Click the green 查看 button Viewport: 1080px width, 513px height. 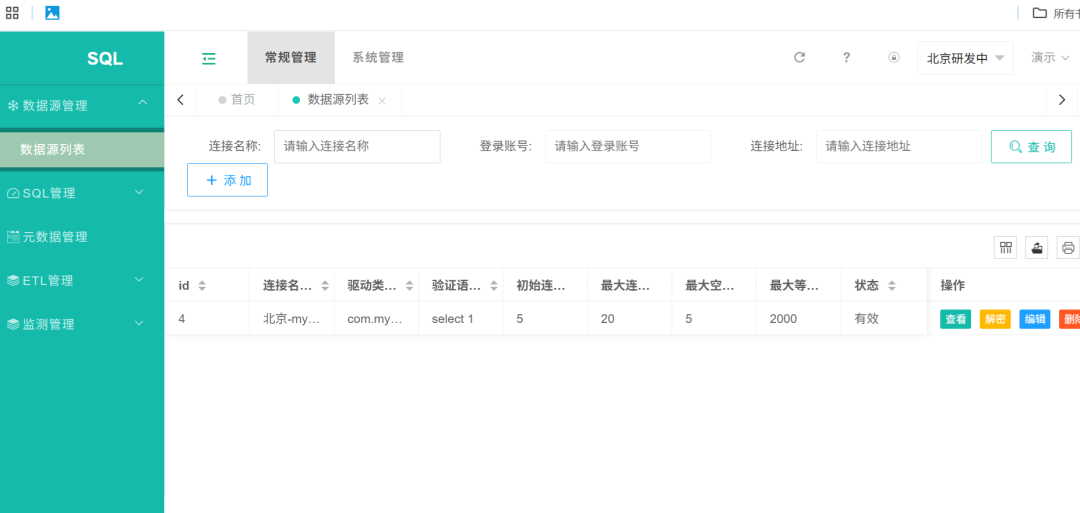[x=955, y=319]
